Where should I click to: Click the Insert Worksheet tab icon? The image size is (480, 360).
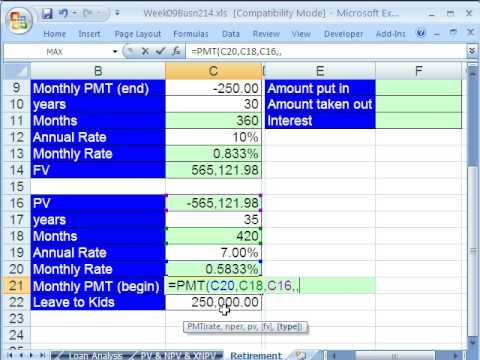tap(301, 355)
